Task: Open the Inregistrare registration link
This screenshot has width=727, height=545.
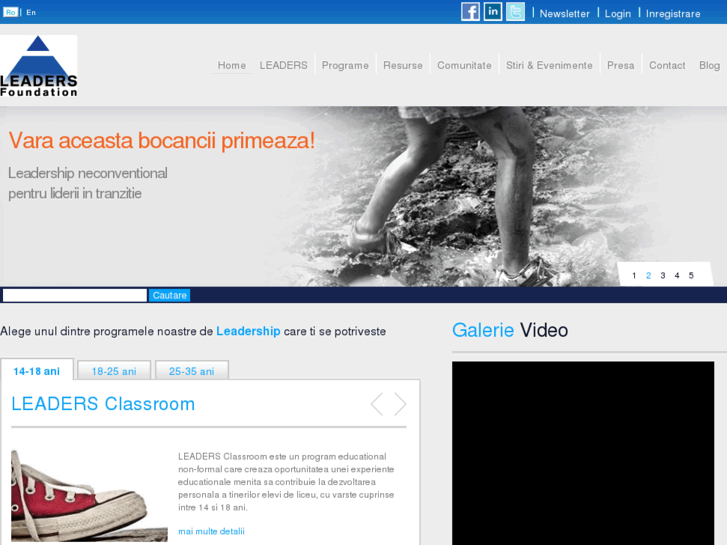Action: click(x=673, y=14)
